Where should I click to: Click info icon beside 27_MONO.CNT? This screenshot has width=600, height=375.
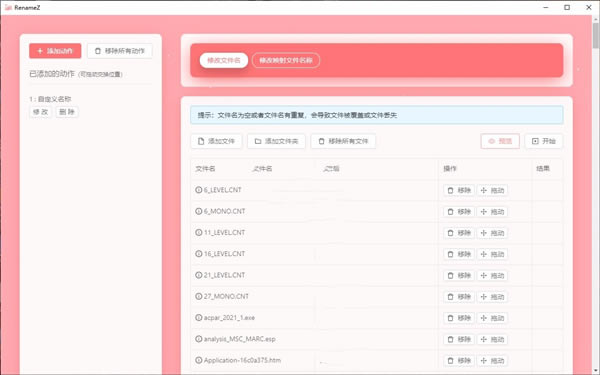(x=199, y=296)
